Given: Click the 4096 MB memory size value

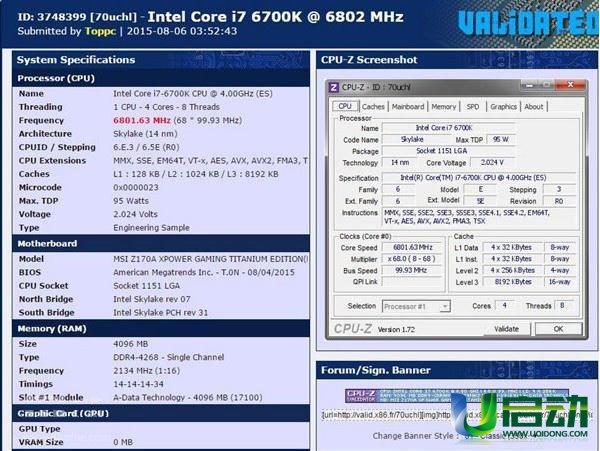Looking at the screenshot, I should (130, 344).
